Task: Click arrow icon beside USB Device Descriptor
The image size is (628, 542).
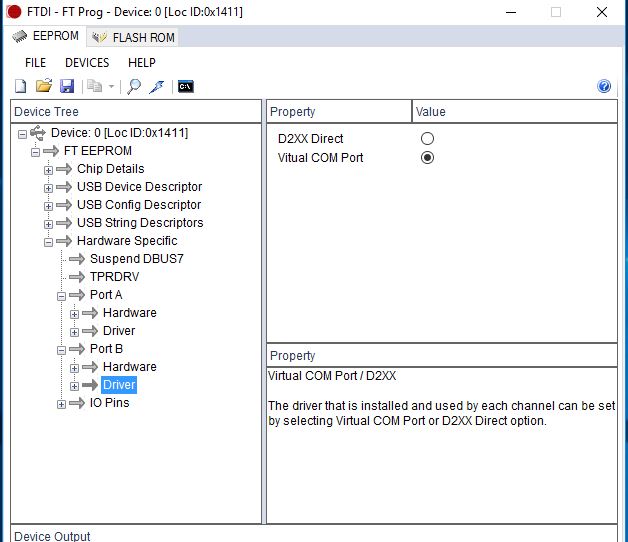Action: pyautogui.click(x=64, y=187)
